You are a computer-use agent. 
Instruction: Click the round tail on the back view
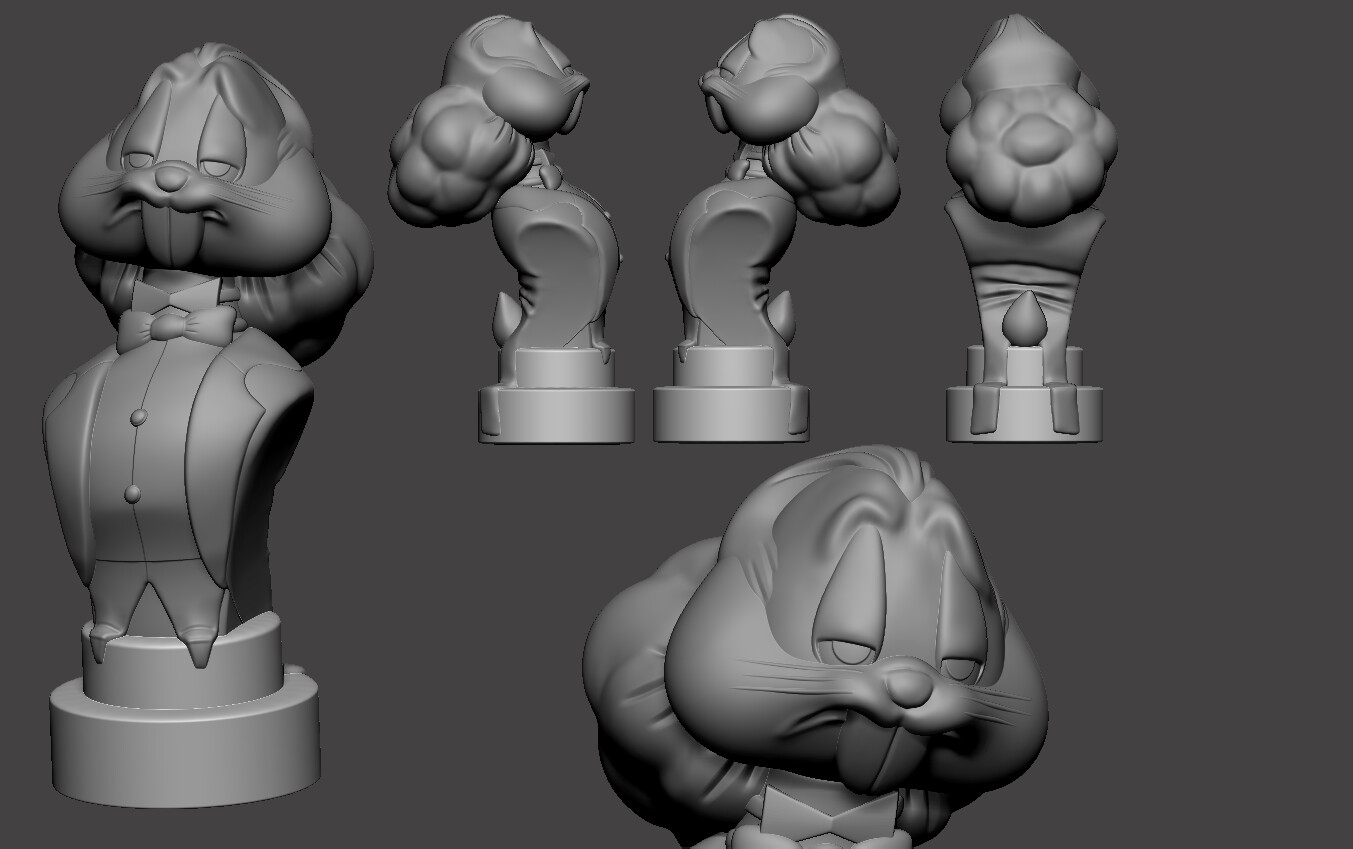coord(1023,318)
